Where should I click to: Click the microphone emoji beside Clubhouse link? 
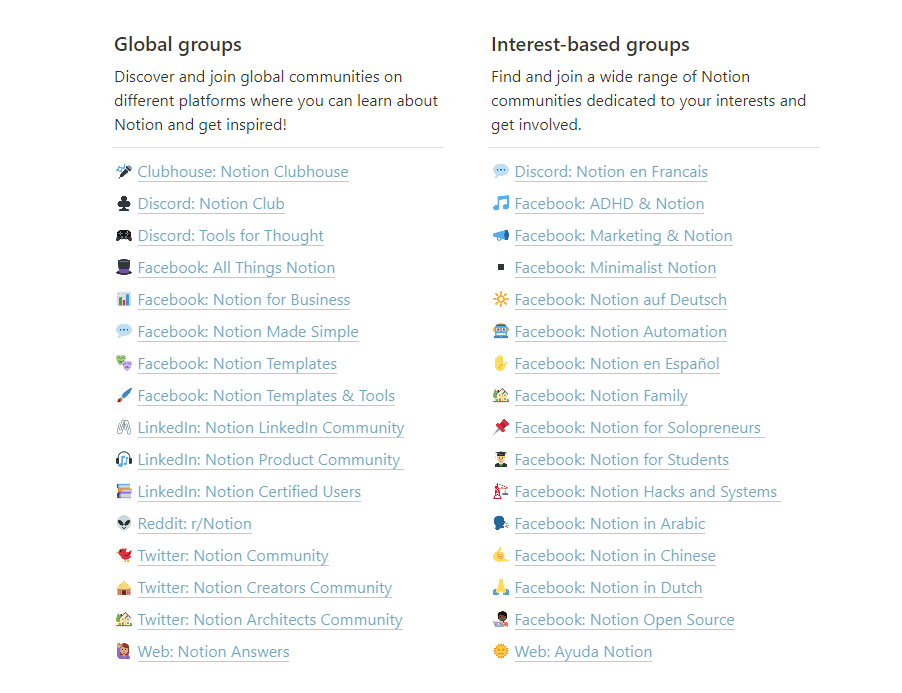pyautogui.click(x=124, y=172)
